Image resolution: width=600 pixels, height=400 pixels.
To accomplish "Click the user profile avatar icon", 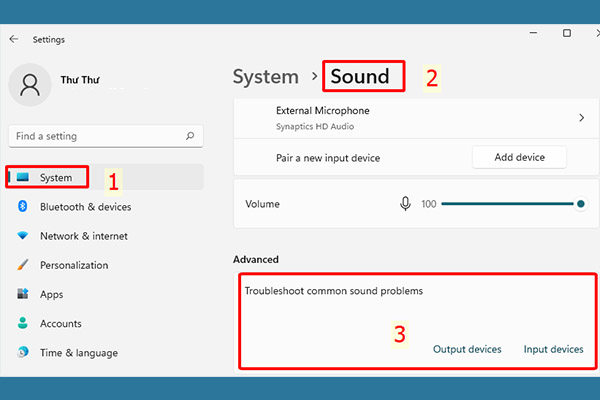I will point(30,85).
